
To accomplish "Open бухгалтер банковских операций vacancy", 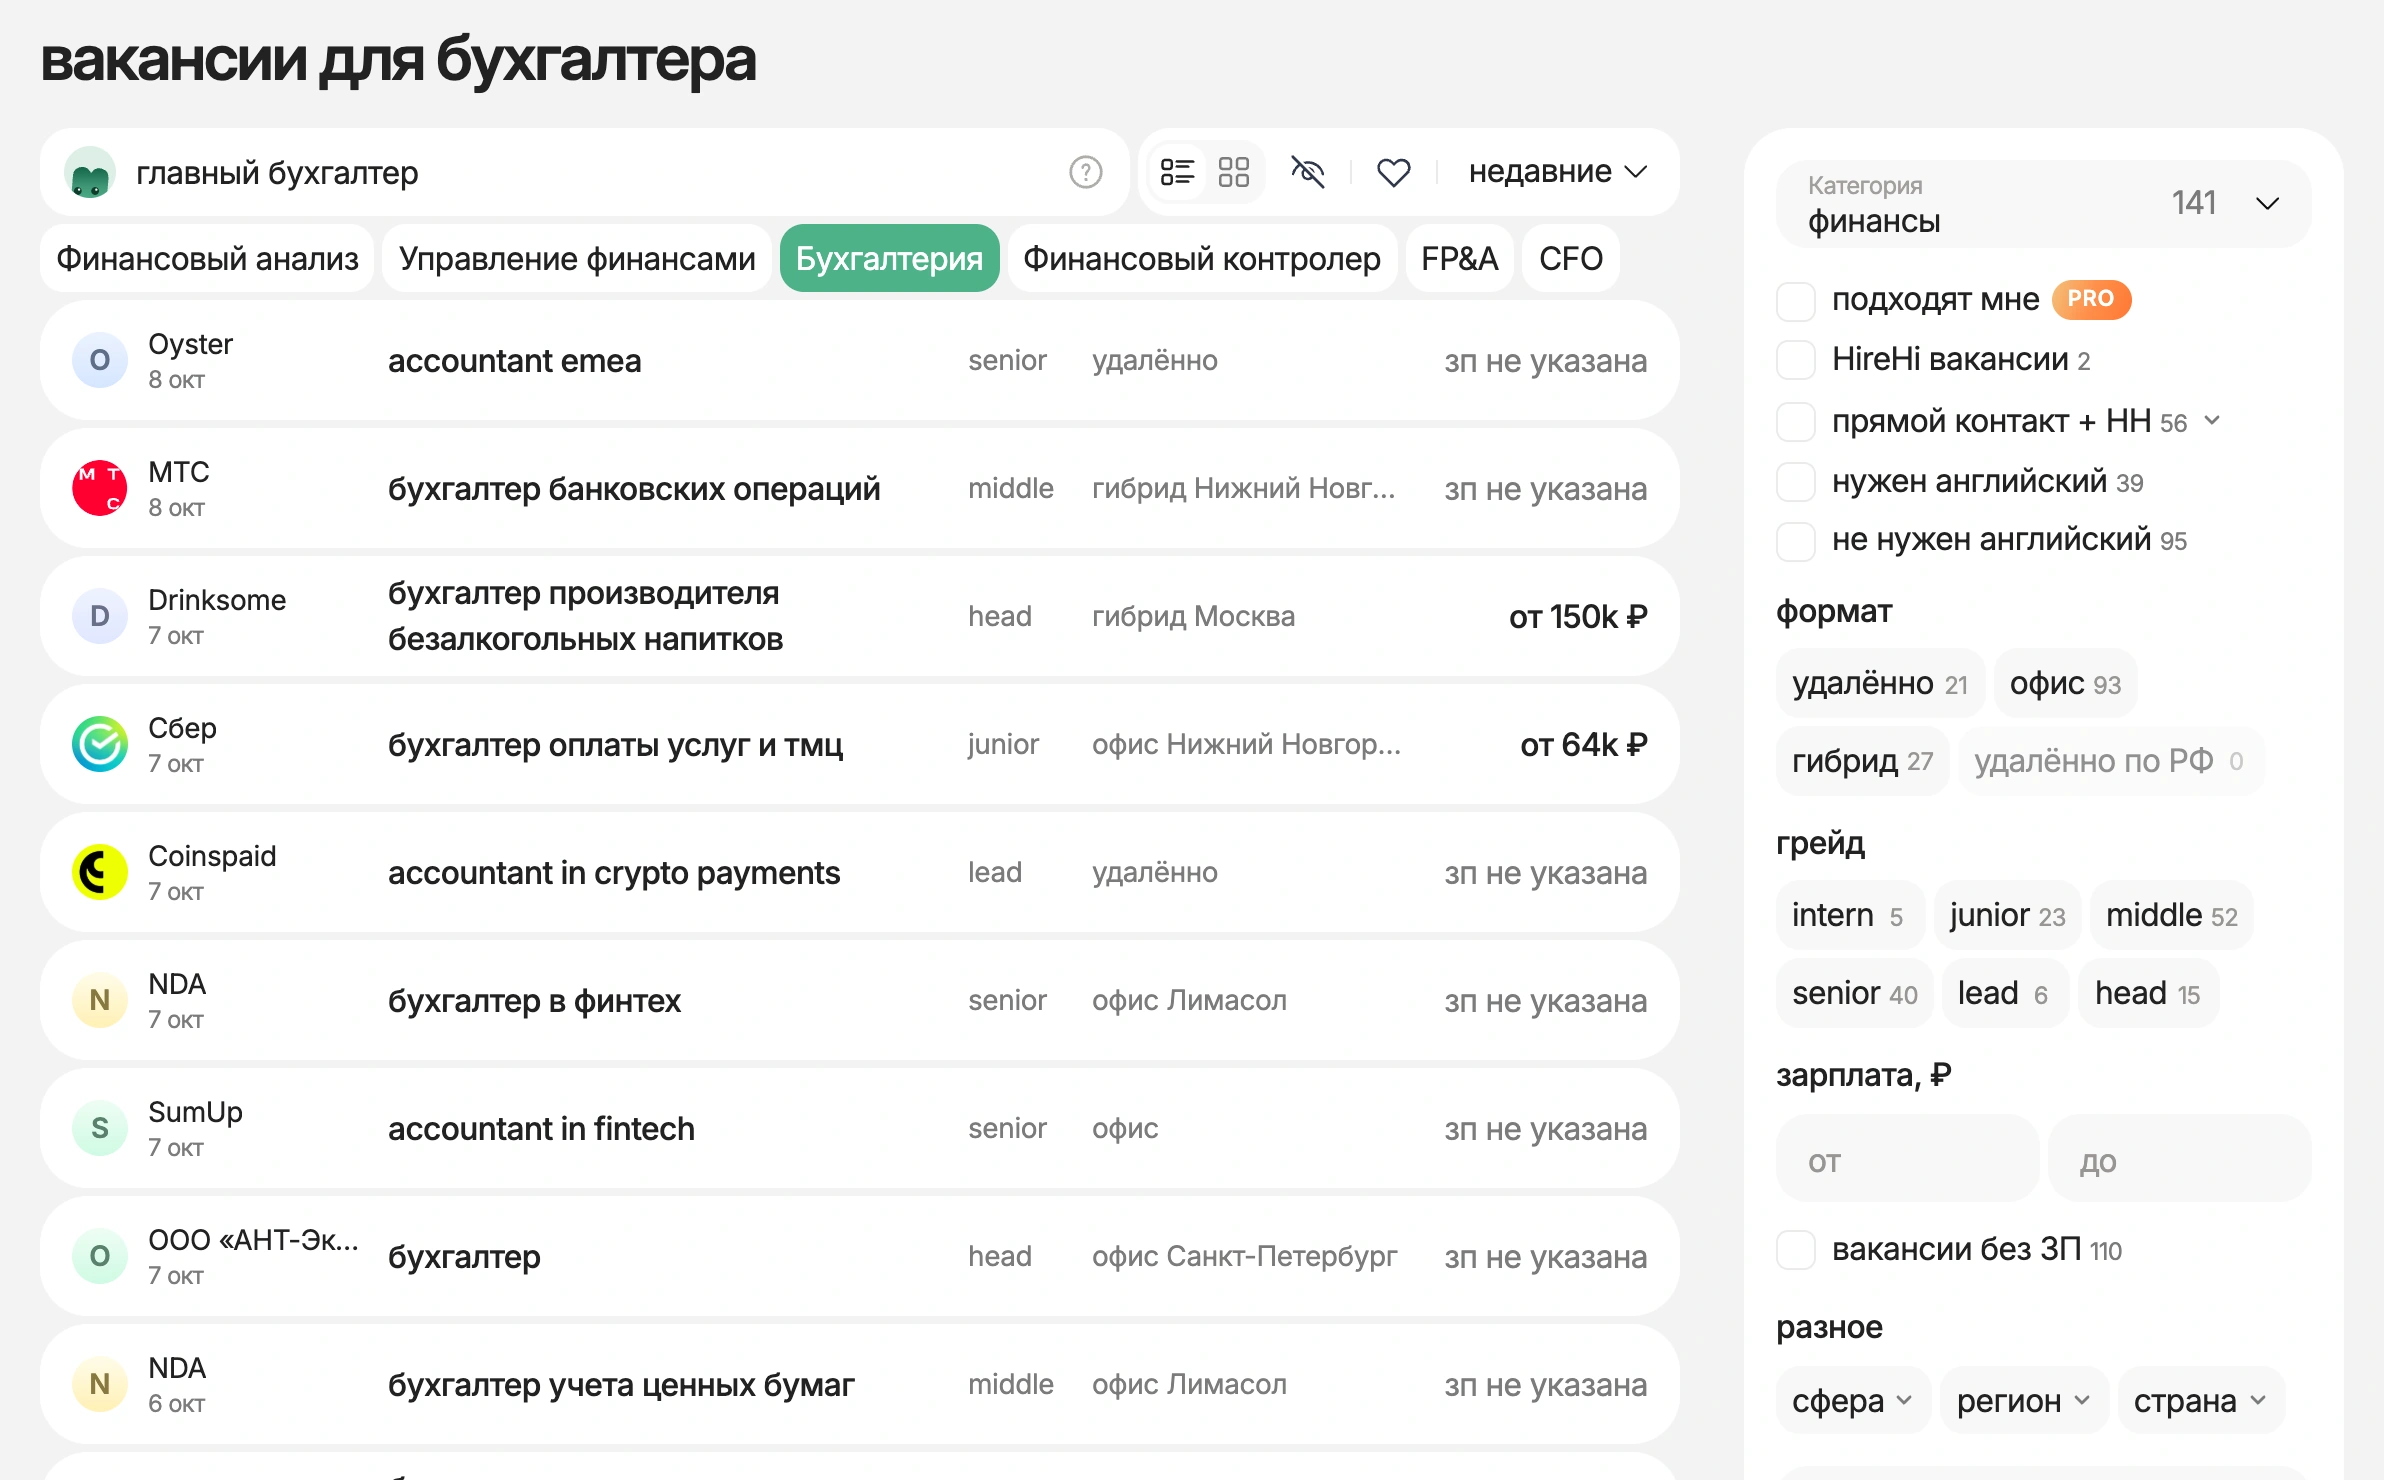I will point(860,488).
